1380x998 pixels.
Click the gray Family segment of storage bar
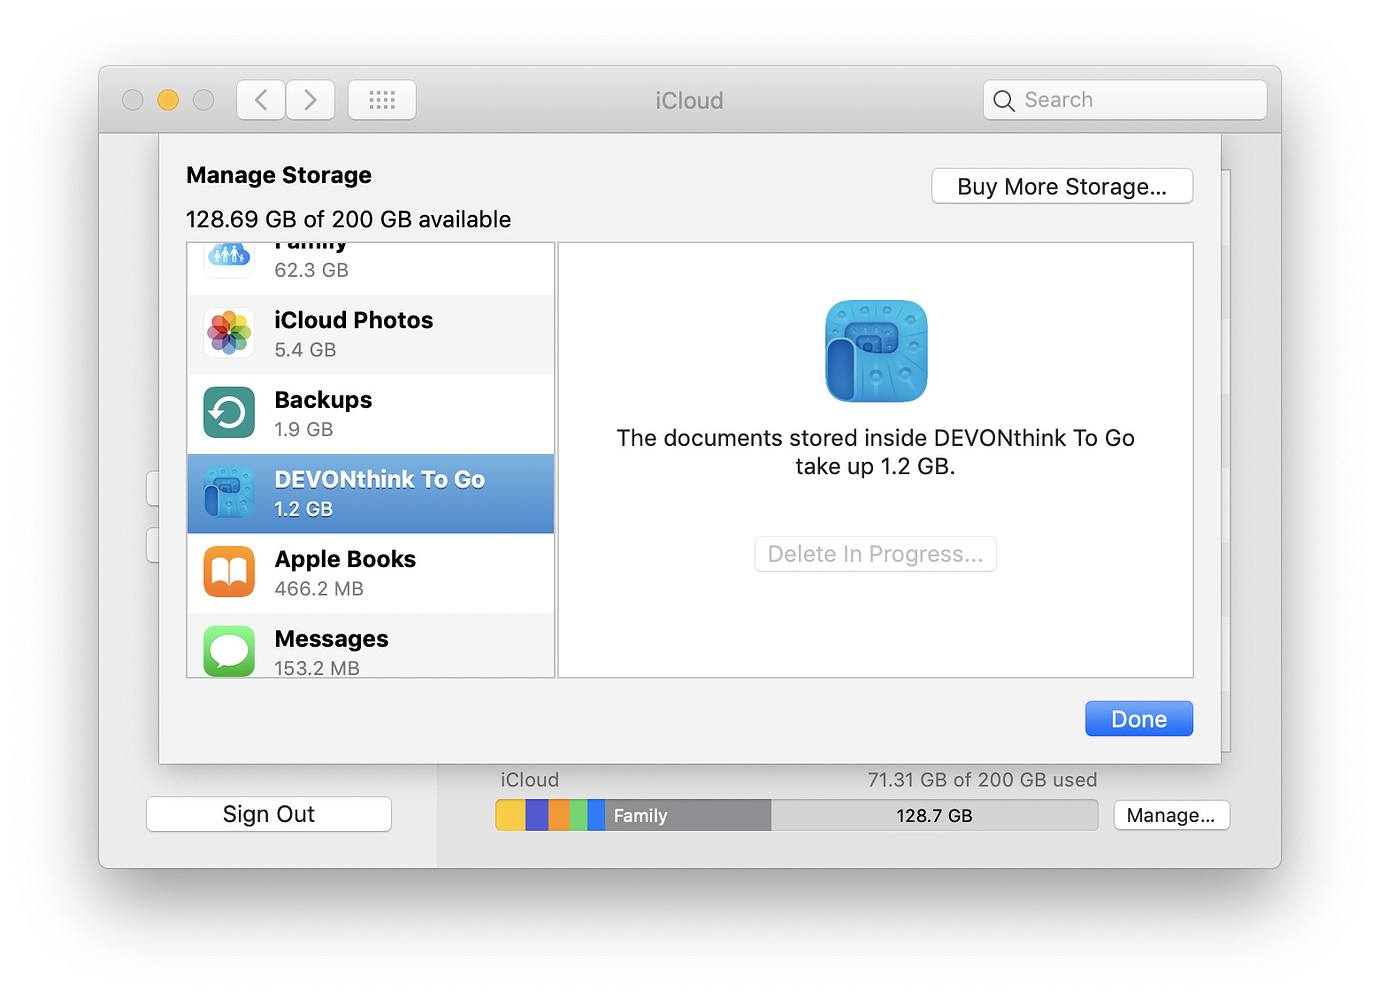click(688, 815)
